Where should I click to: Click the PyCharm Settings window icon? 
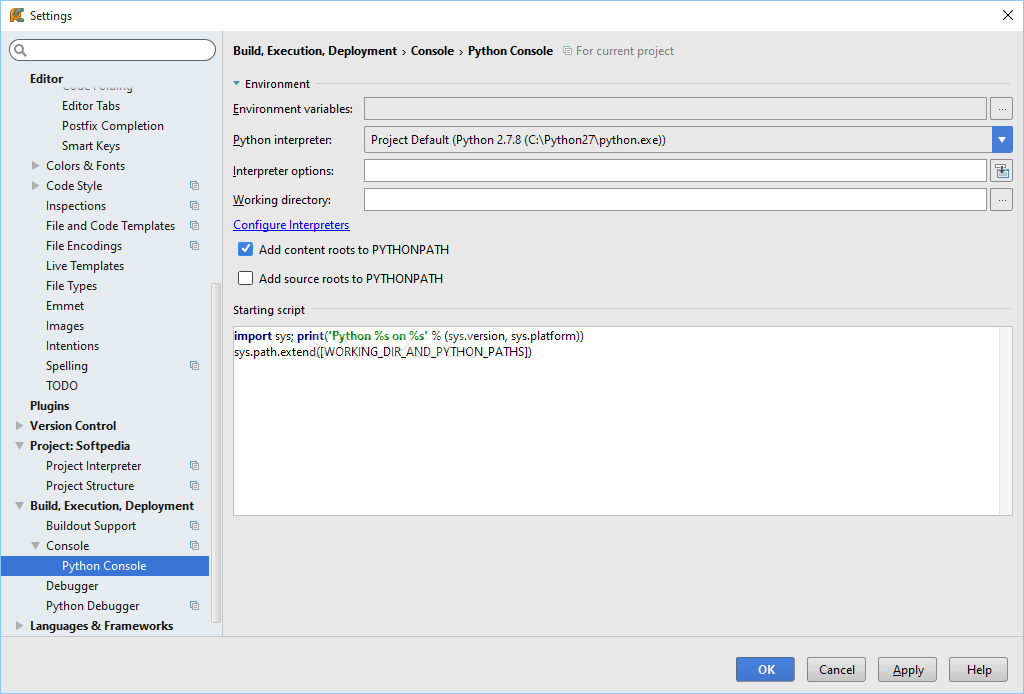pyautogui.click(x=16, y=15)
